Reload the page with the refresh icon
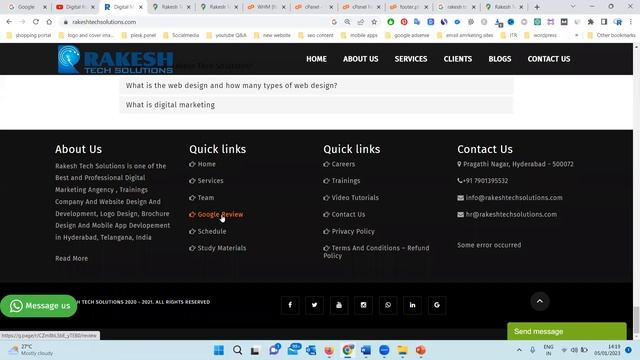Image resolution: width=640 pixels, height=360 pixels. 36,22
